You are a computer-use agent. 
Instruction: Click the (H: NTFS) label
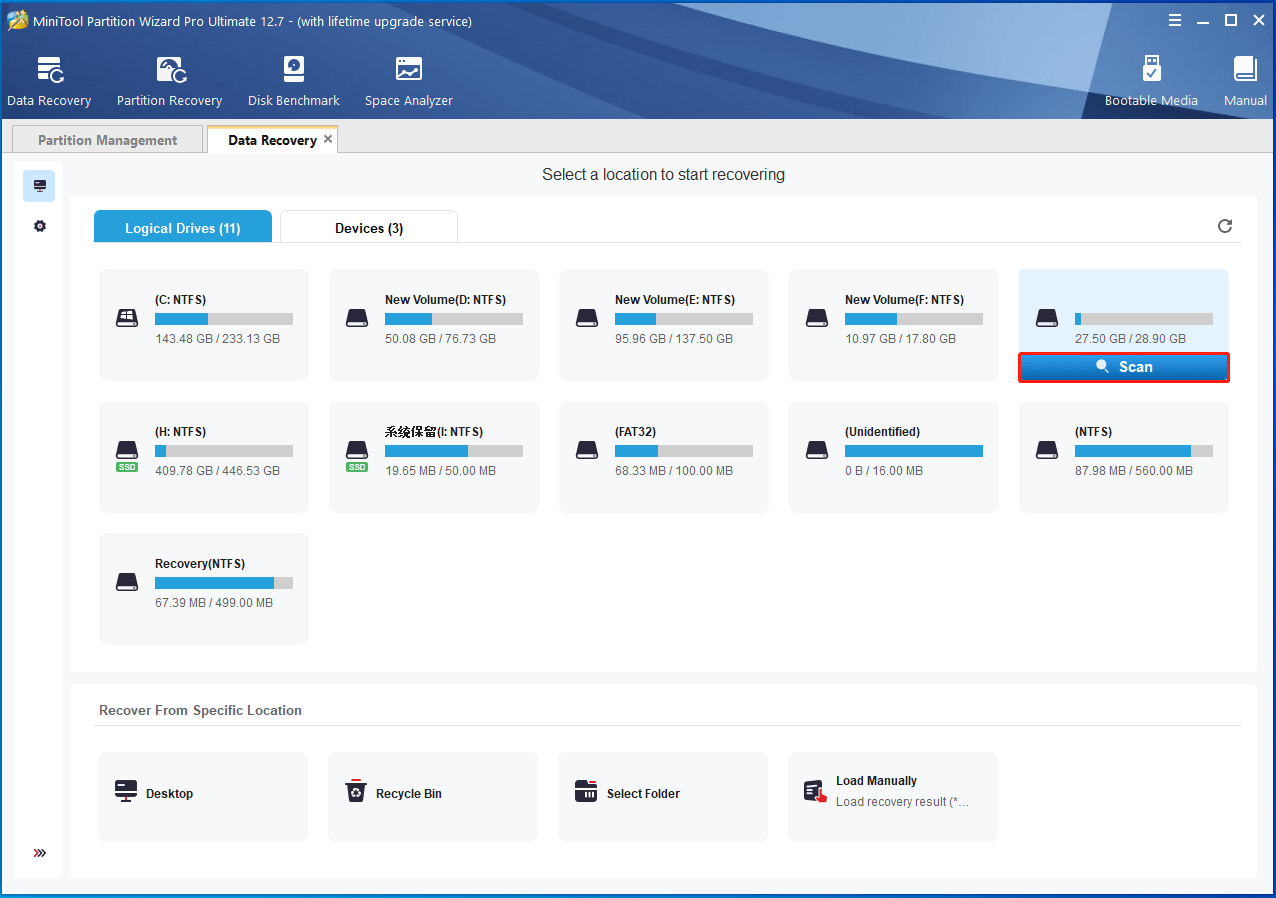180,431
